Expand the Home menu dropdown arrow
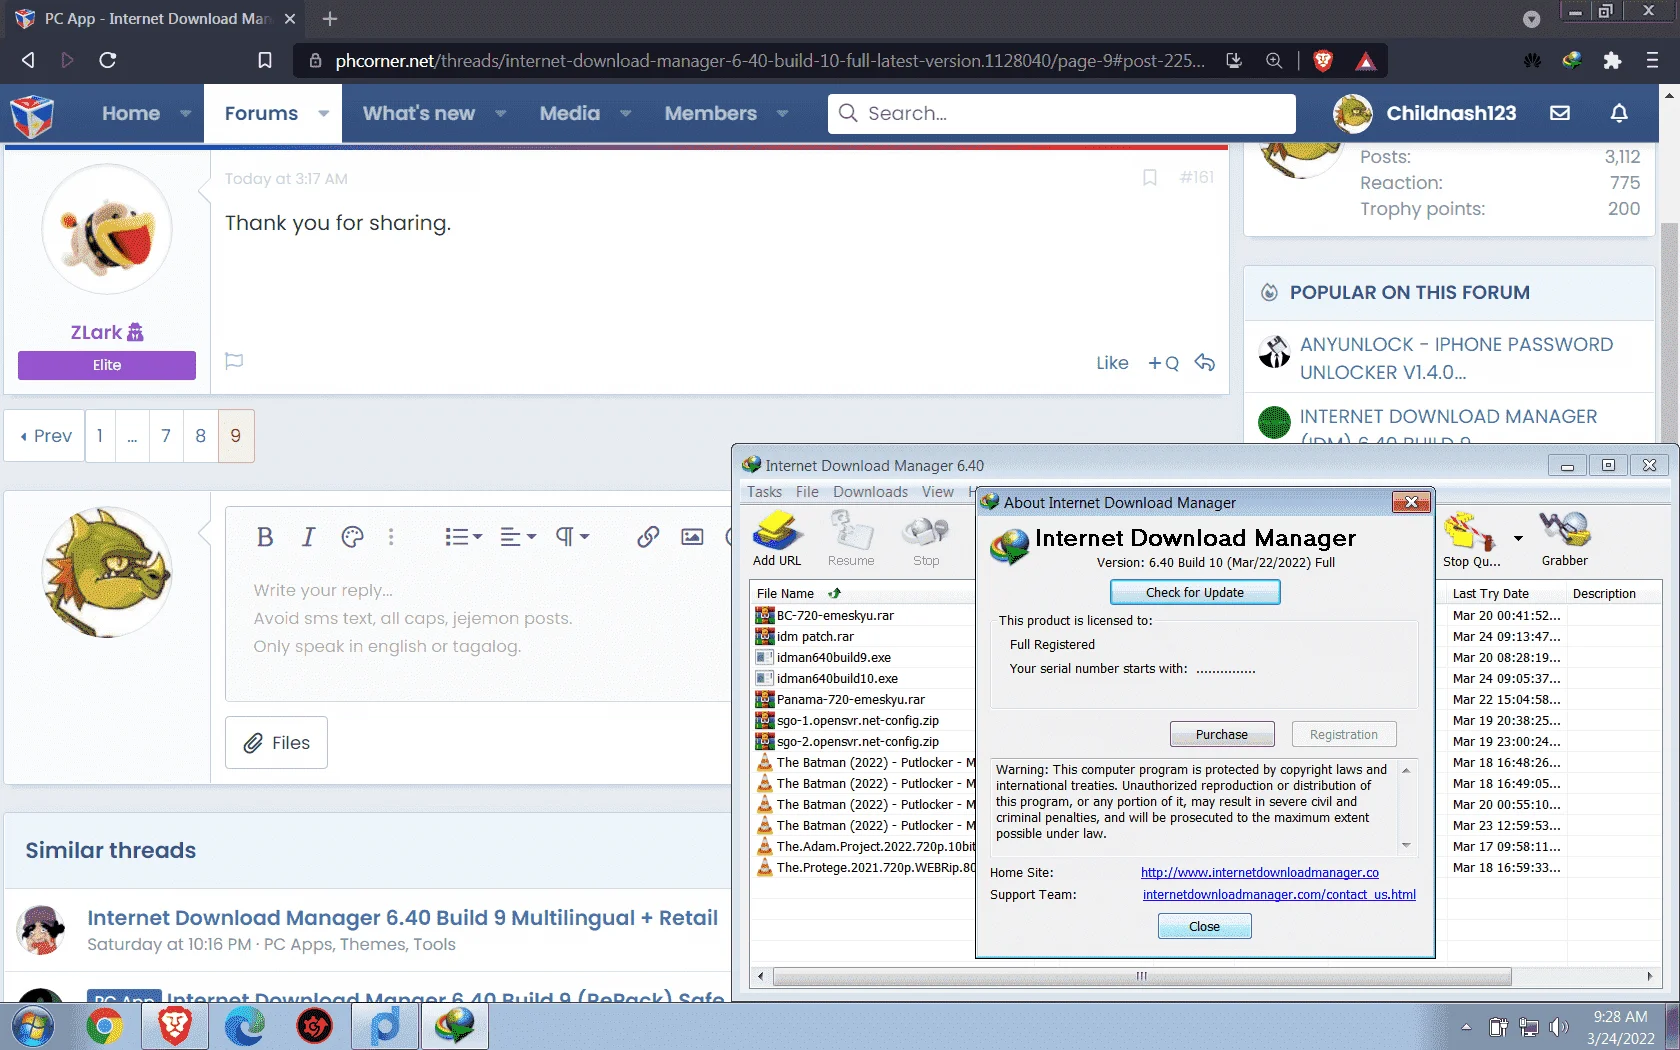Viewport: 1680px width, 1050px height. [x=185, y=114]
